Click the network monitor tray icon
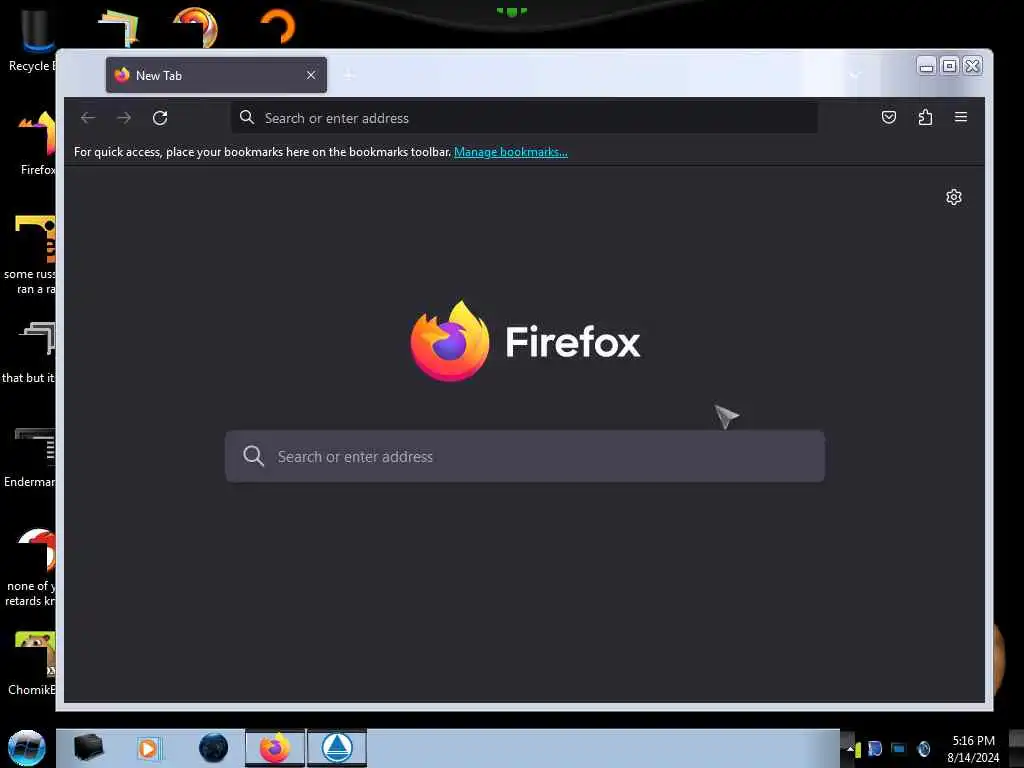Image resolution: width=1024 pixels, height=768 pixels. [899, 748]
